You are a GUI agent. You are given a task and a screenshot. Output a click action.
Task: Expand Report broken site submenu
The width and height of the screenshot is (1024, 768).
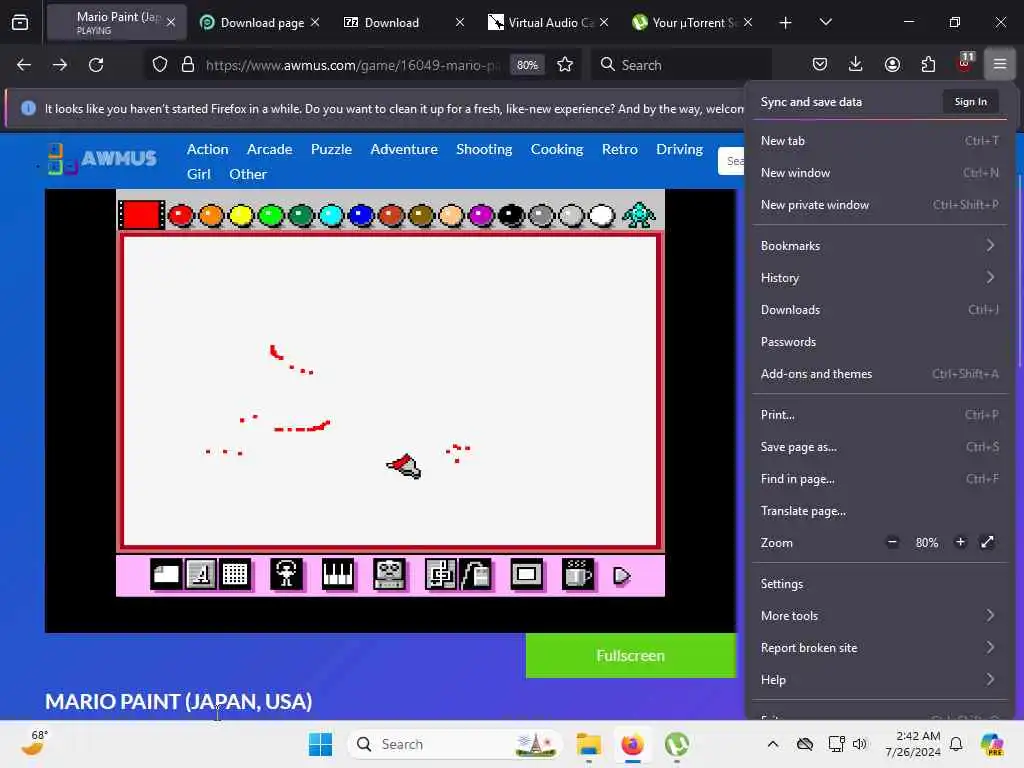coord(879,647)
